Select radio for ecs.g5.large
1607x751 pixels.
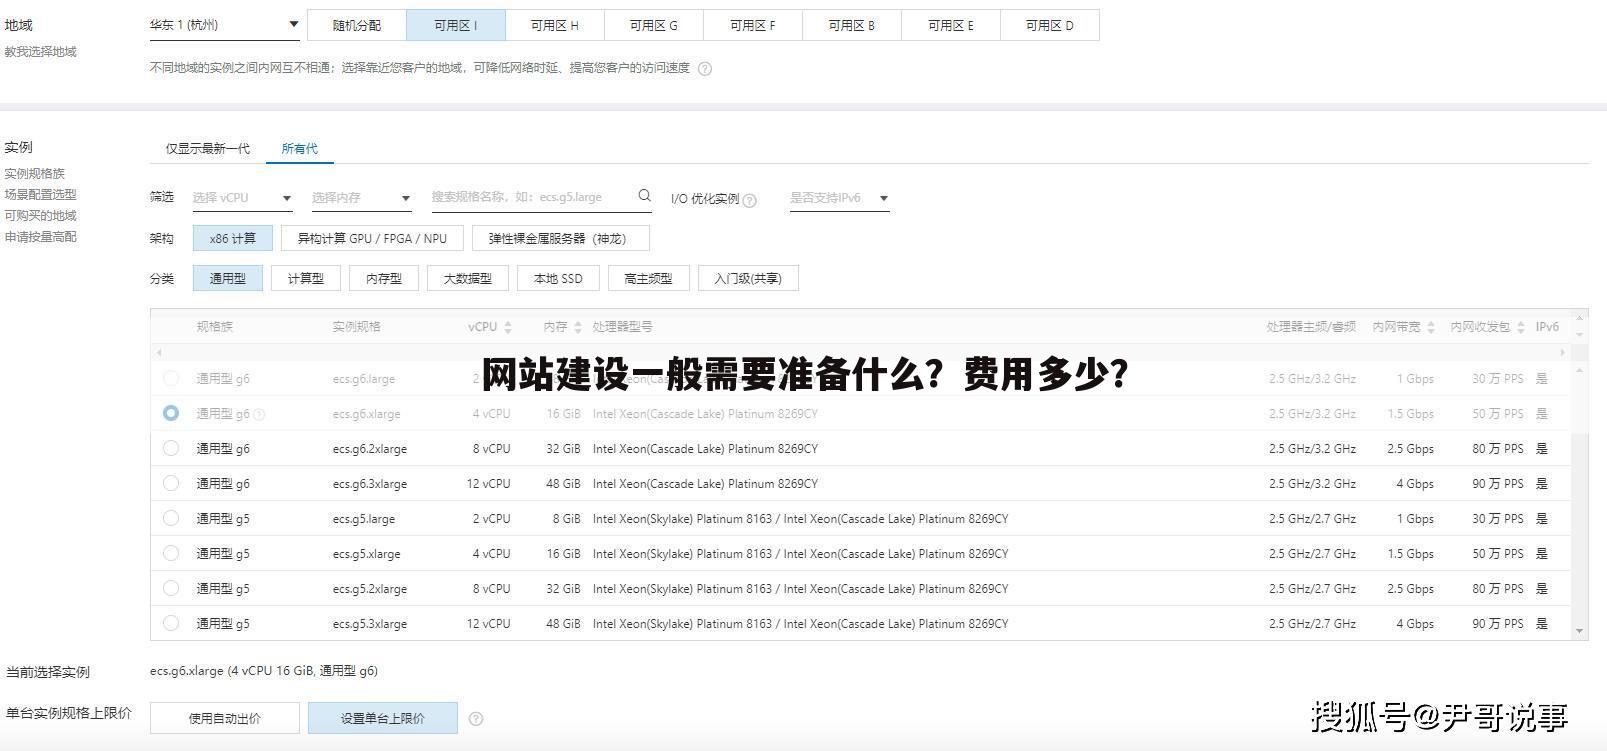click(171, 518)
